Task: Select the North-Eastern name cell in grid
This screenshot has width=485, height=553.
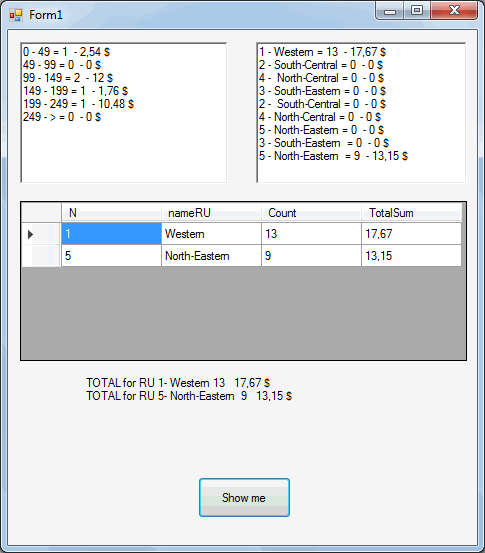Action: click(x=211, y=256)
